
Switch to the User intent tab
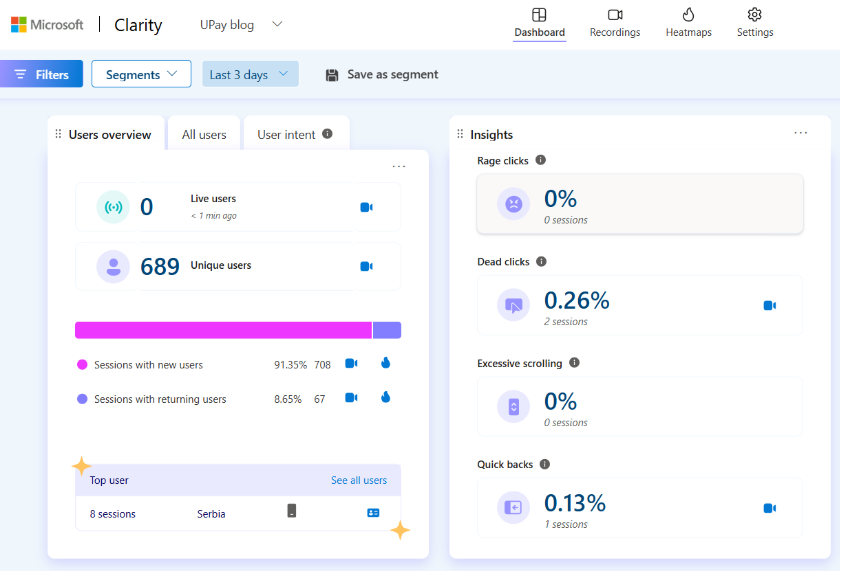286,135
